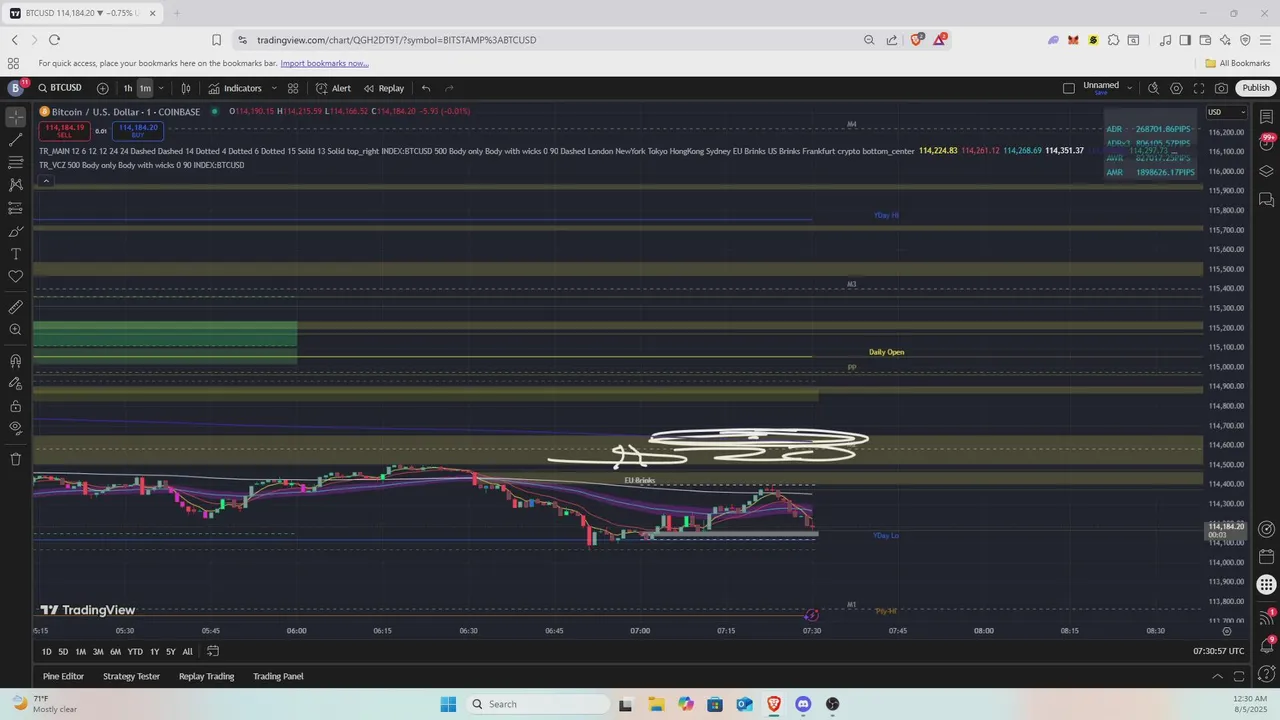The image size is (1280, 720).
Task: Open the Brave Shields lion icon
Action: pos(916,40)
